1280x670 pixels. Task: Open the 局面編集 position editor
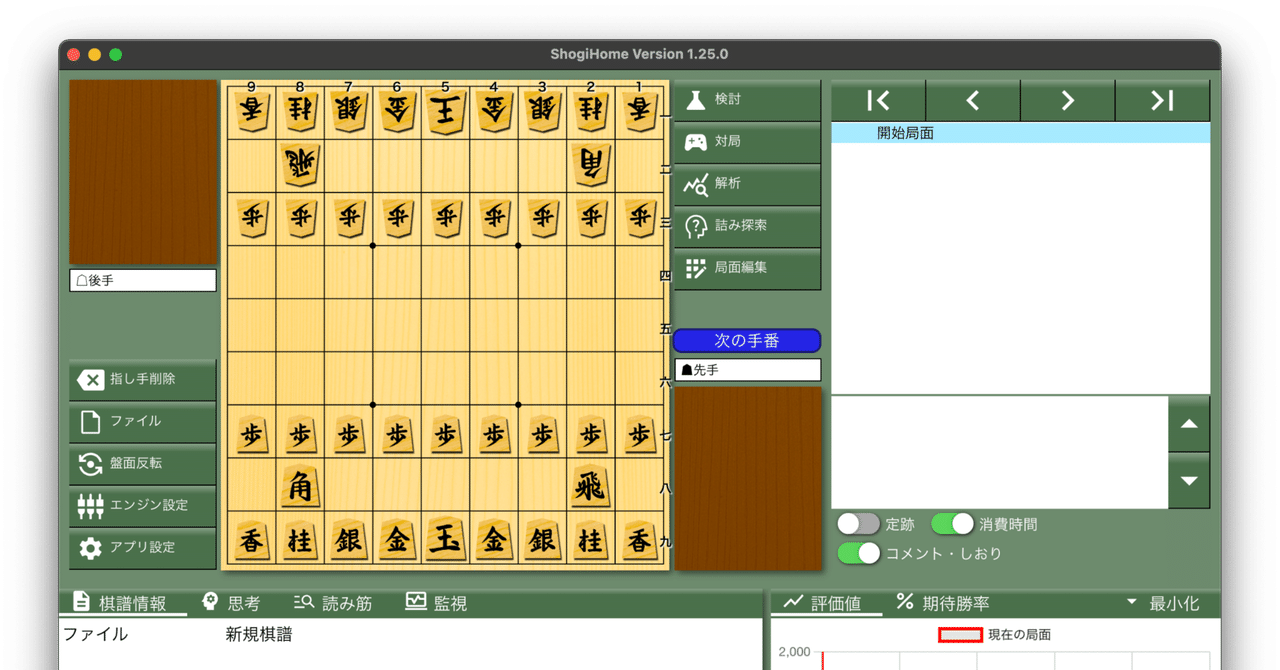pos(747,269)
